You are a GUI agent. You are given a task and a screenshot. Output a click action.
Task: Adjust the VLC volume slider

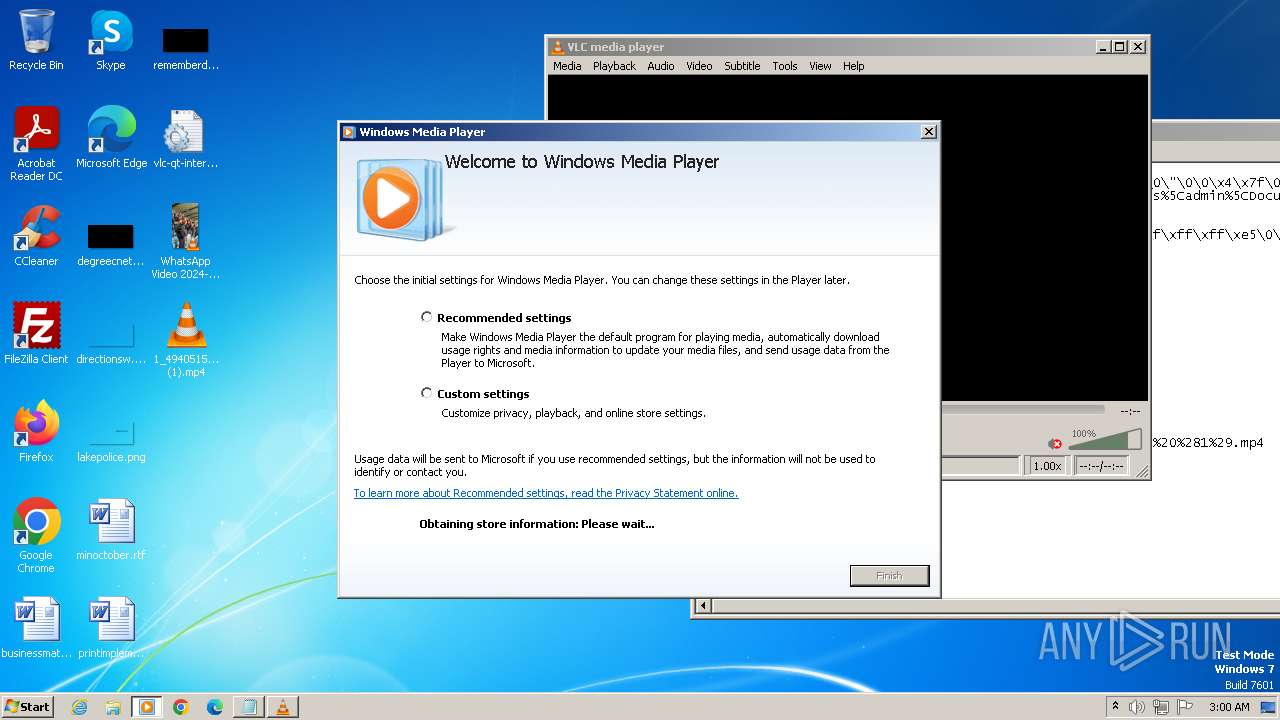pos(1105,441)
